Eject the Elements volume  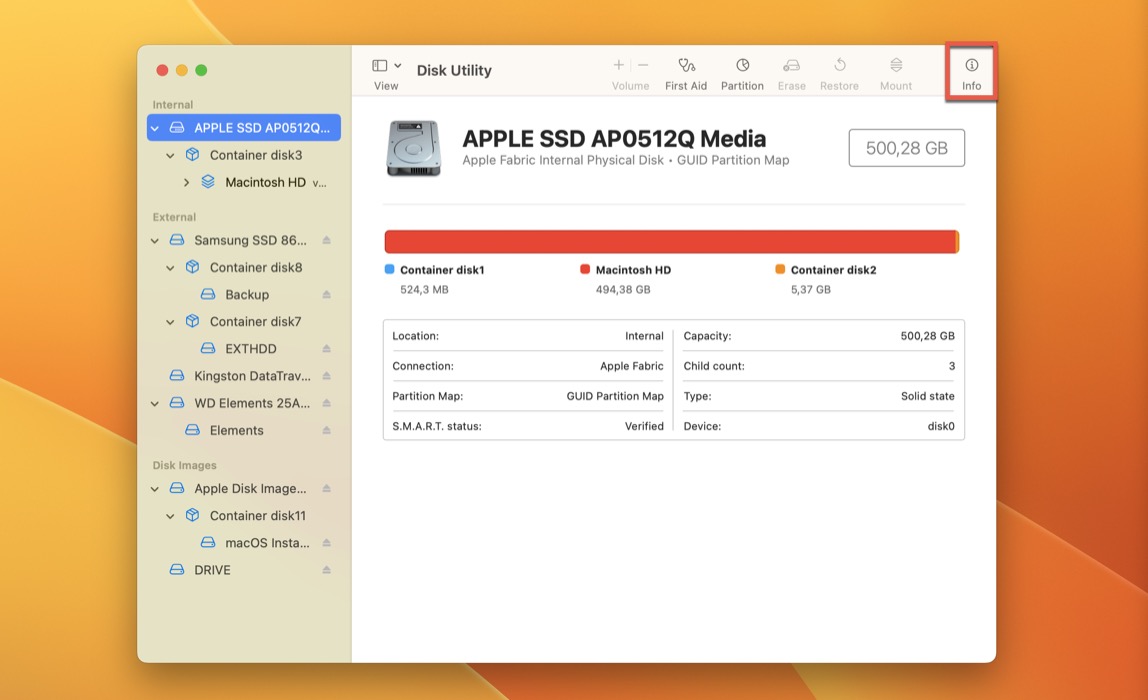326,430
